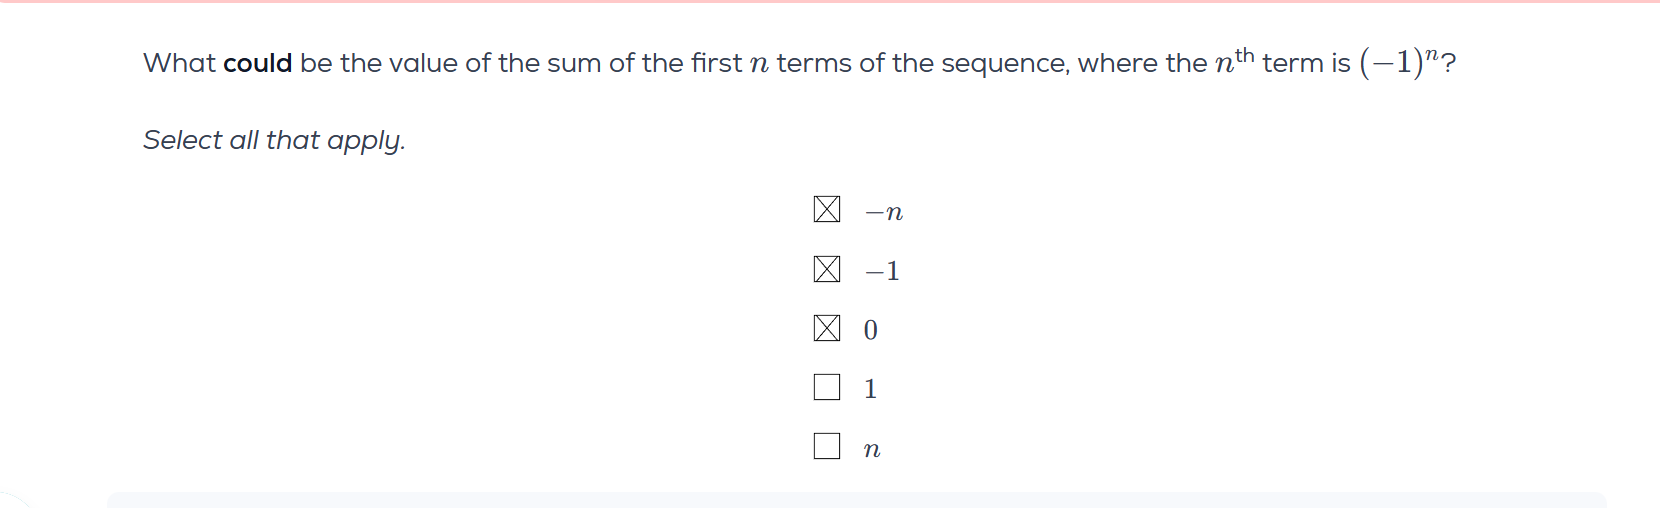Uncheck the checkbox beside −1

[827, 269]
